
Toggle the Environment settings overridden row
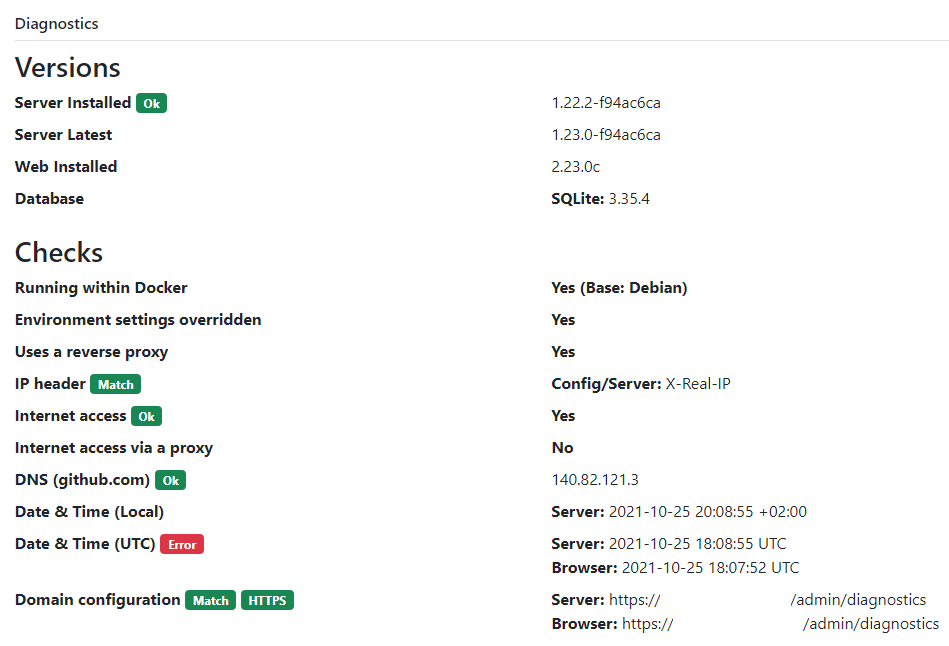coord(138,319)
